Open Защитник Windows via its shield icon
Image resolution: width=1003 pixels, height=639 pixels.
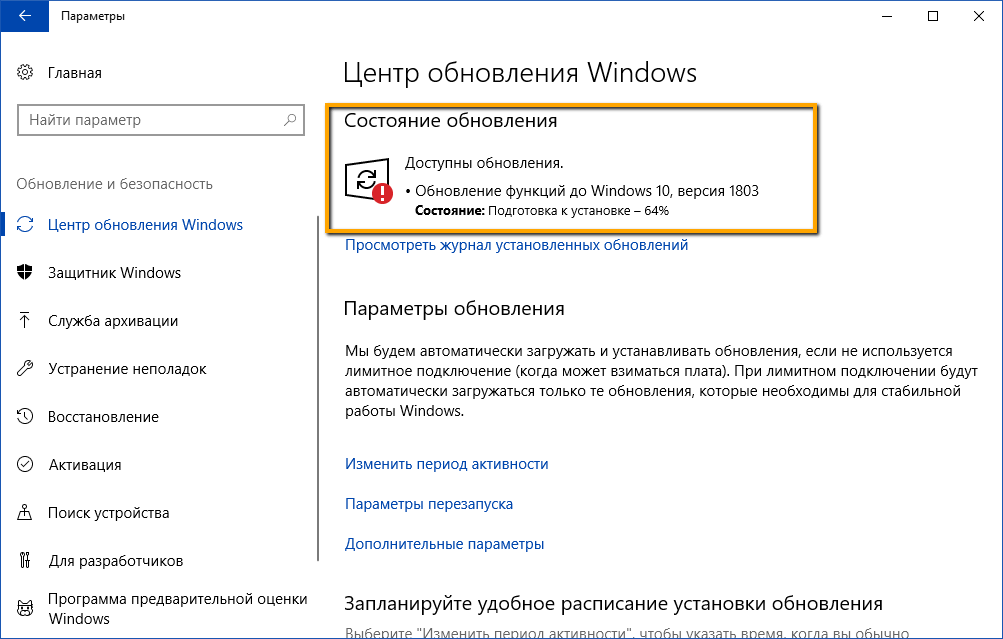tap(26, 272)
